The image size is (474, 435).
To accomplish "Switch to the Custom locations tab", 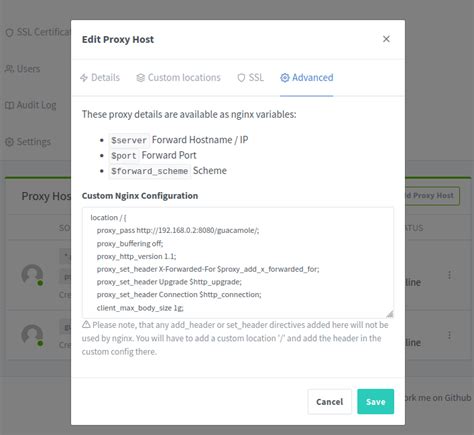I will [178, 78].
